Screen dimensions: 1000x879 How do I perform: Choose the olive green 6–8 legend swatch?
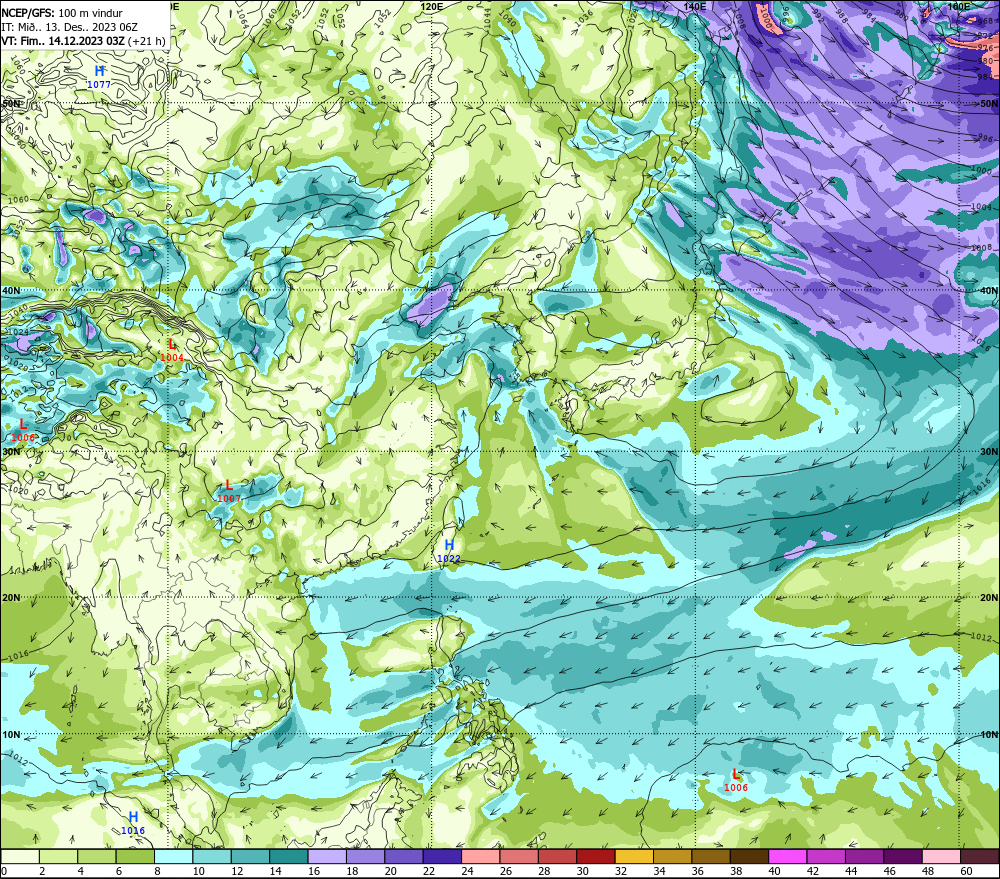[x=135, y=856]
